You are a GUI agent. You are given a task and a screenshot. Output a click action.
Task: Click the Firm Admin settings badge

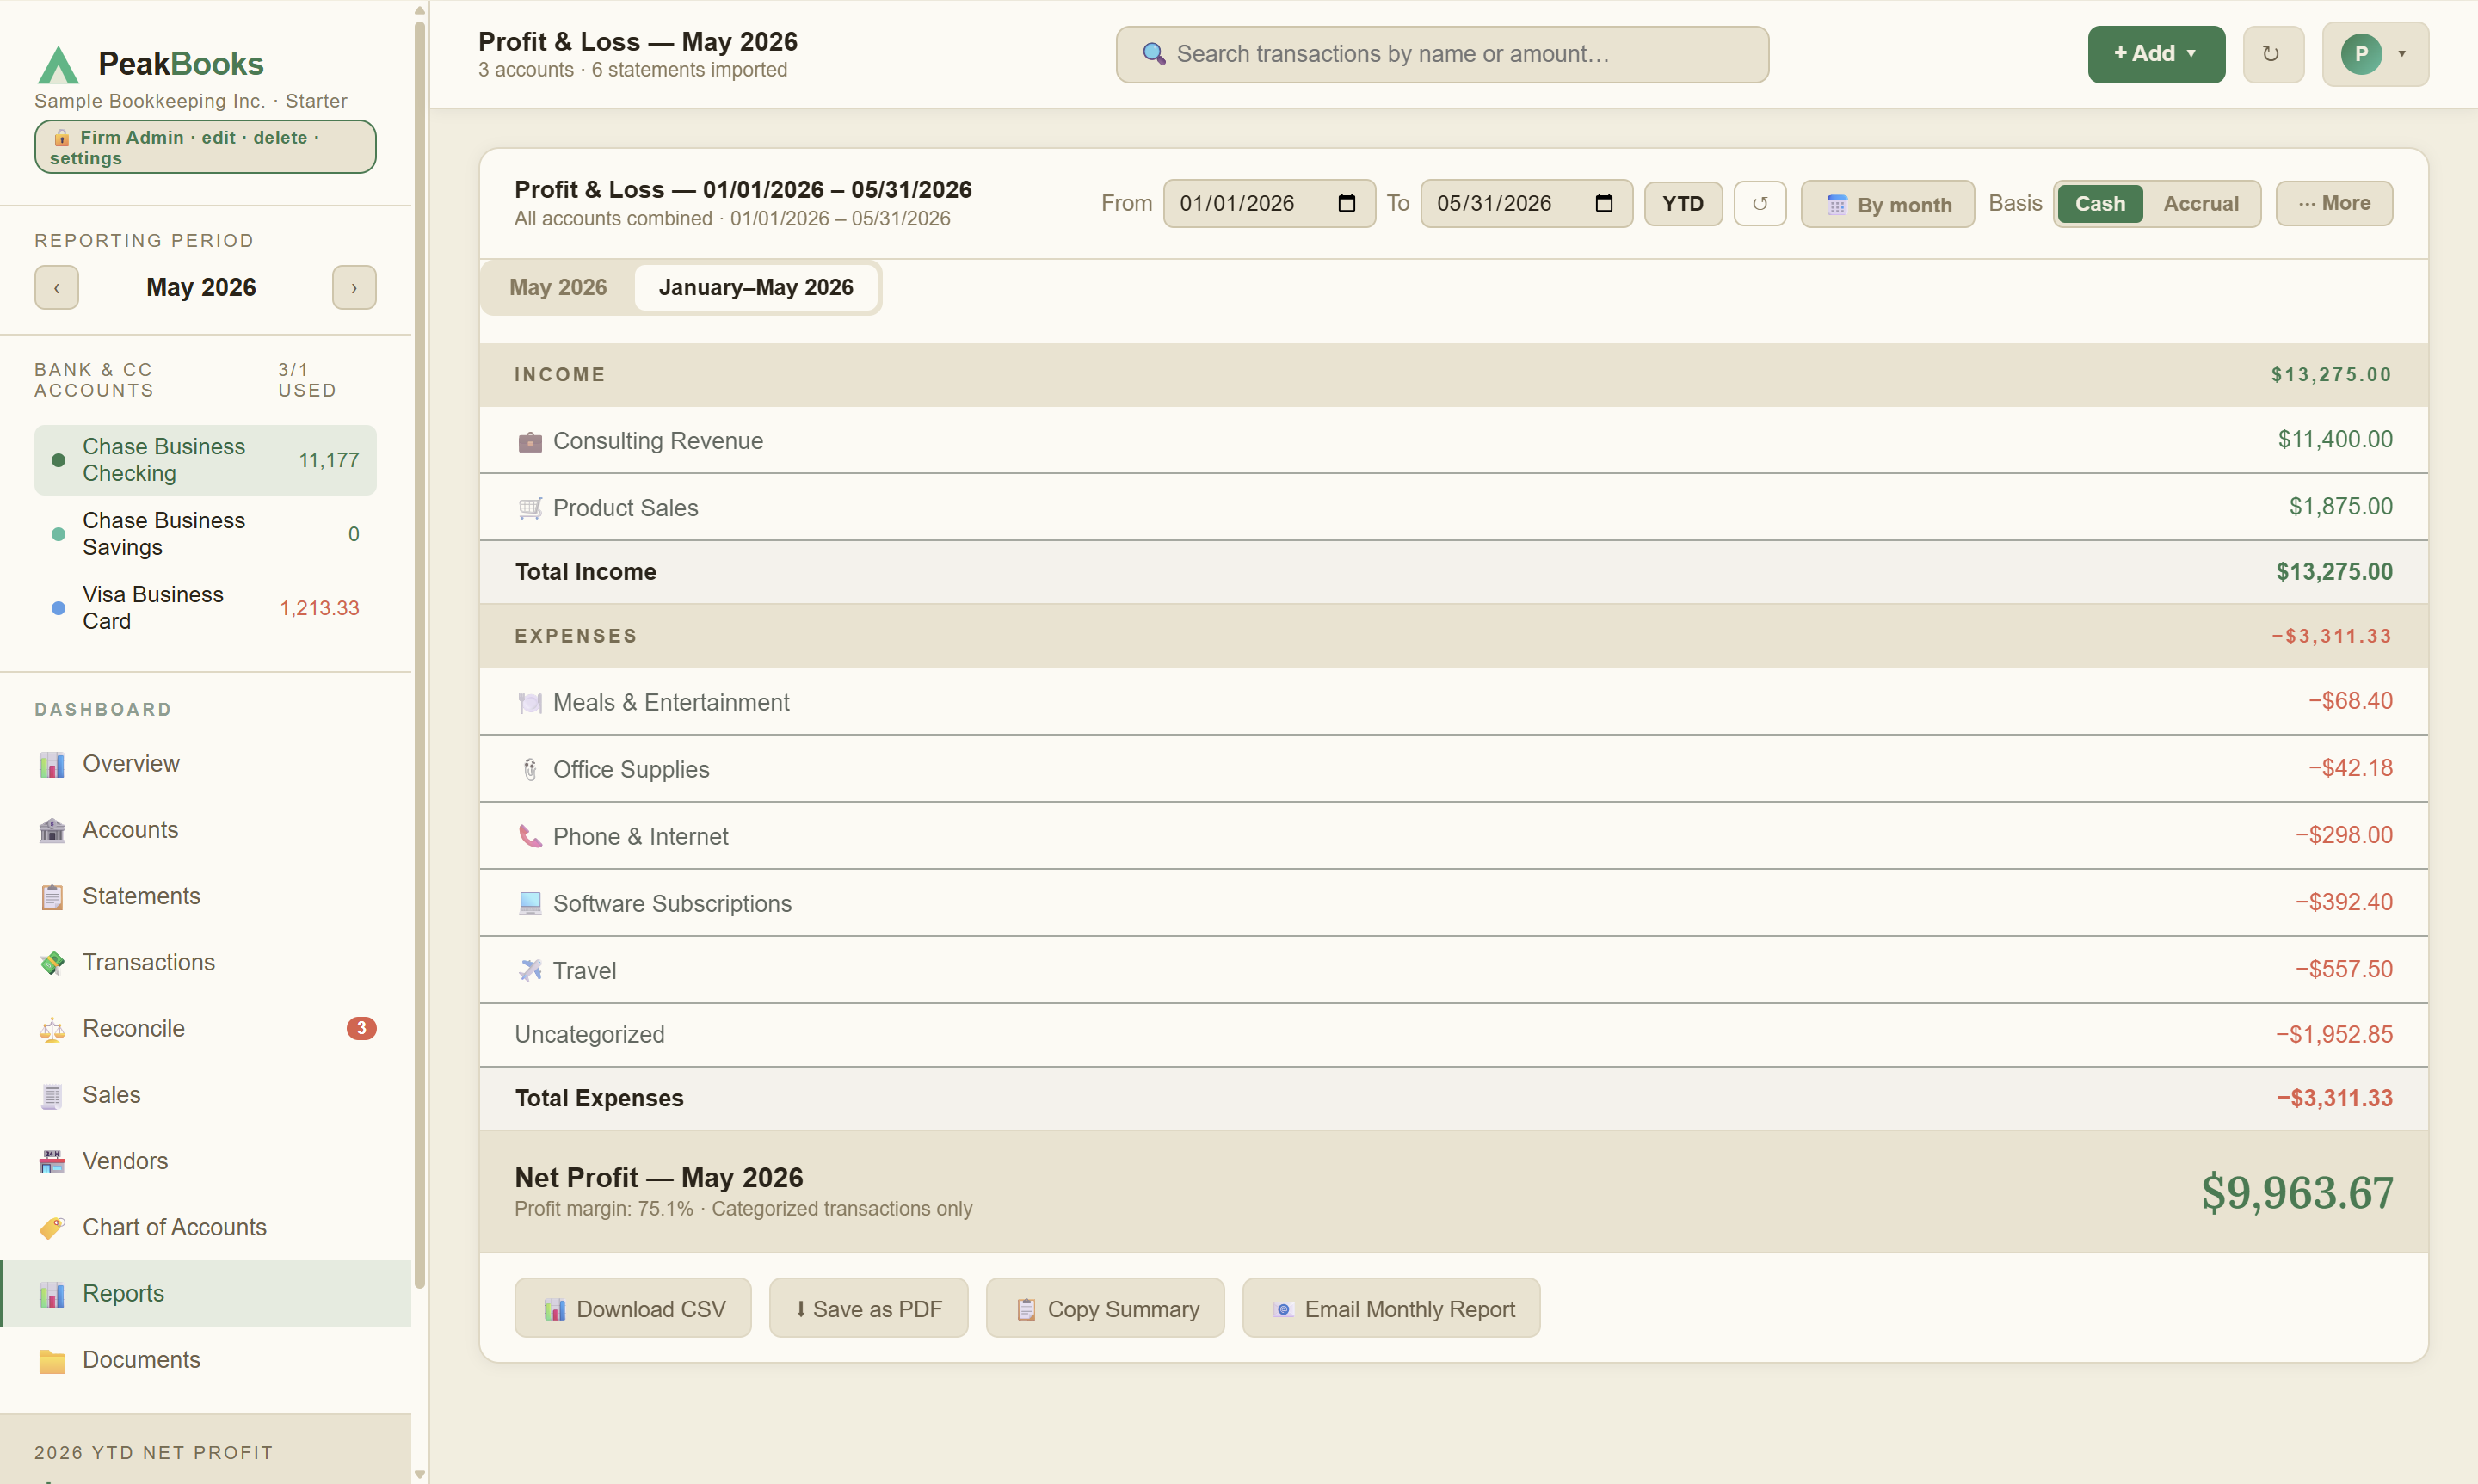tap(205, 147)
